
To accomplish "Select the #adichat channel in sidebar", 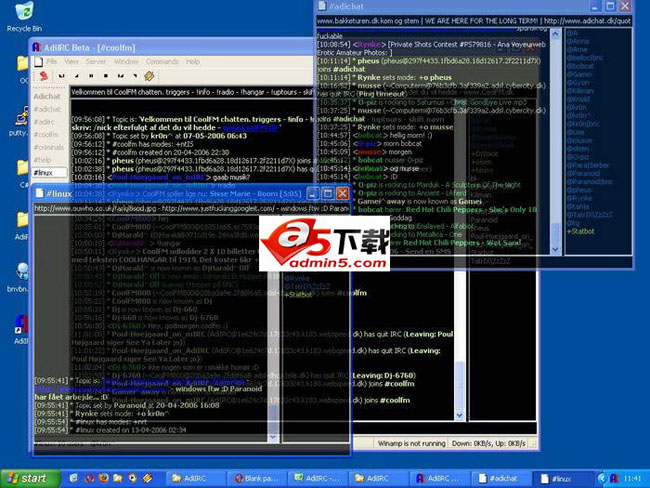I will coord(47,109).
